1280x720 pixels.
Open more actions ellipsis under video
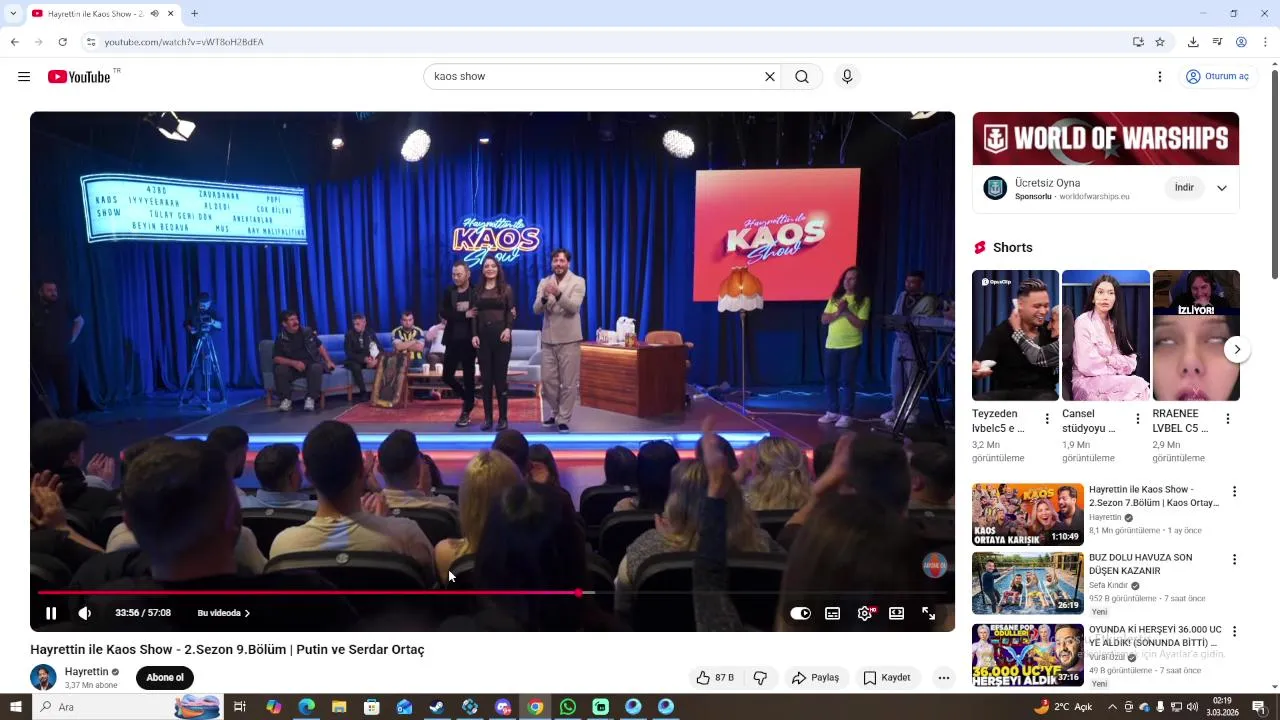tap(943, 678)
